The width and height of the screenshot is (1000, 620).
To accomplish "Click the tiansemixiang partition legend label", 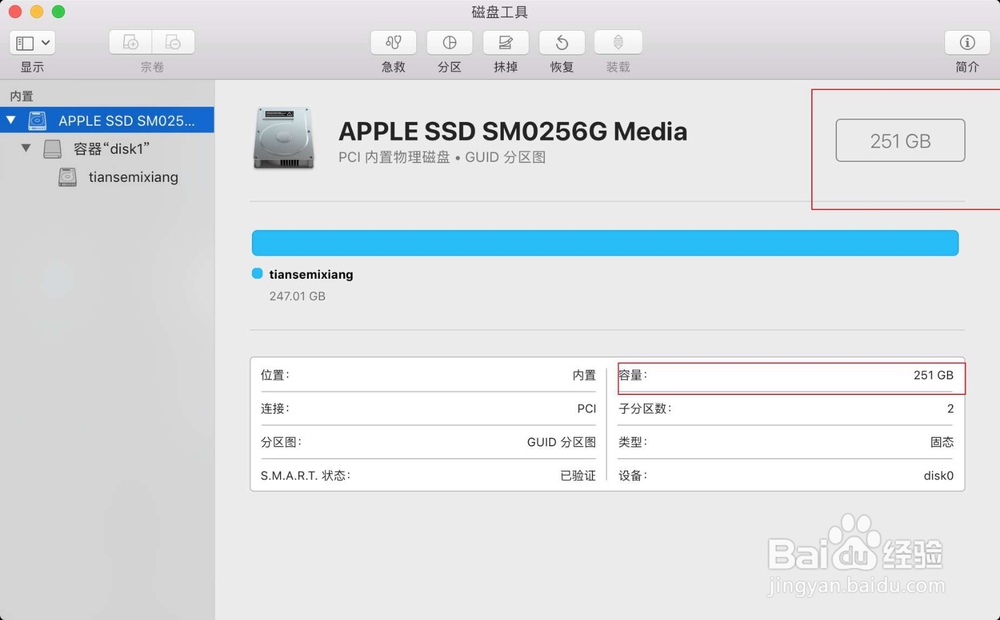I will [311, 274].
